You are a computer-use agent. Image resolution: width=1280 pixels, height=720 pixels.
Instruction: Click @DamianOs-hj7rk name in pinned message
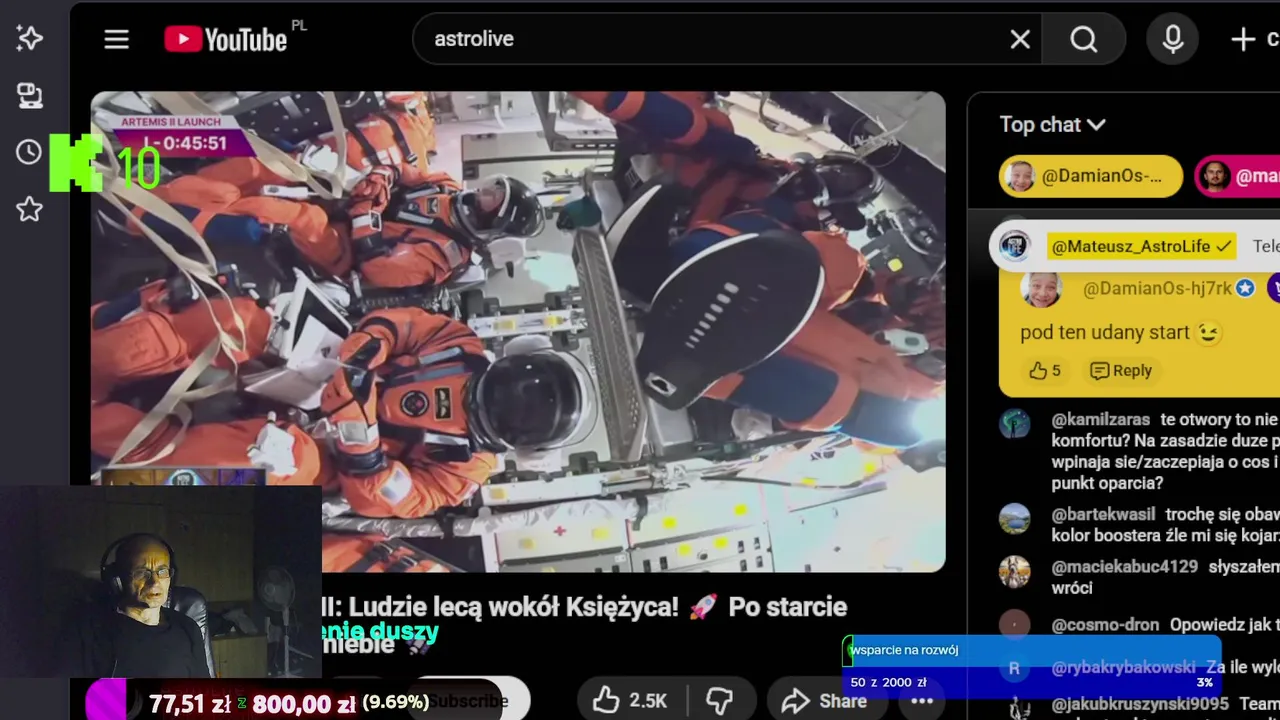click(x=1157, y=289)
